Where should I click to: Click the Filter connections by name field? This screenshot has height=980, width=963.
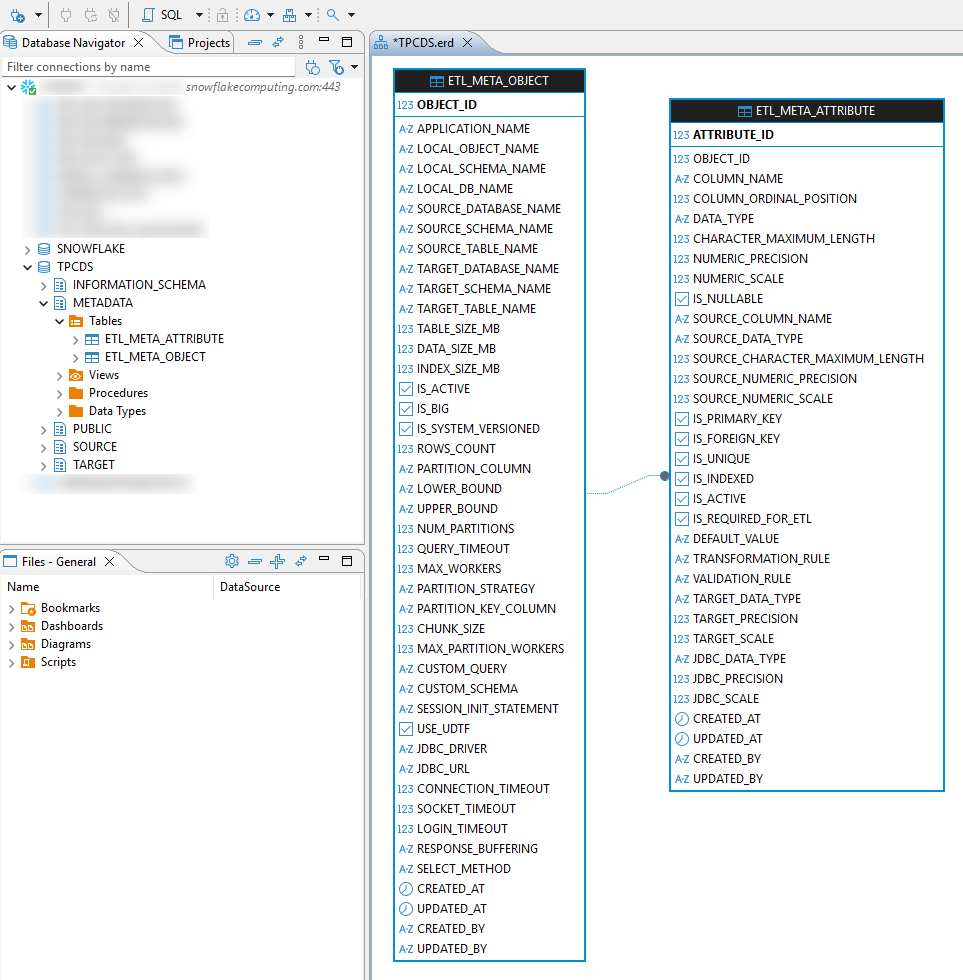point(150,67)
